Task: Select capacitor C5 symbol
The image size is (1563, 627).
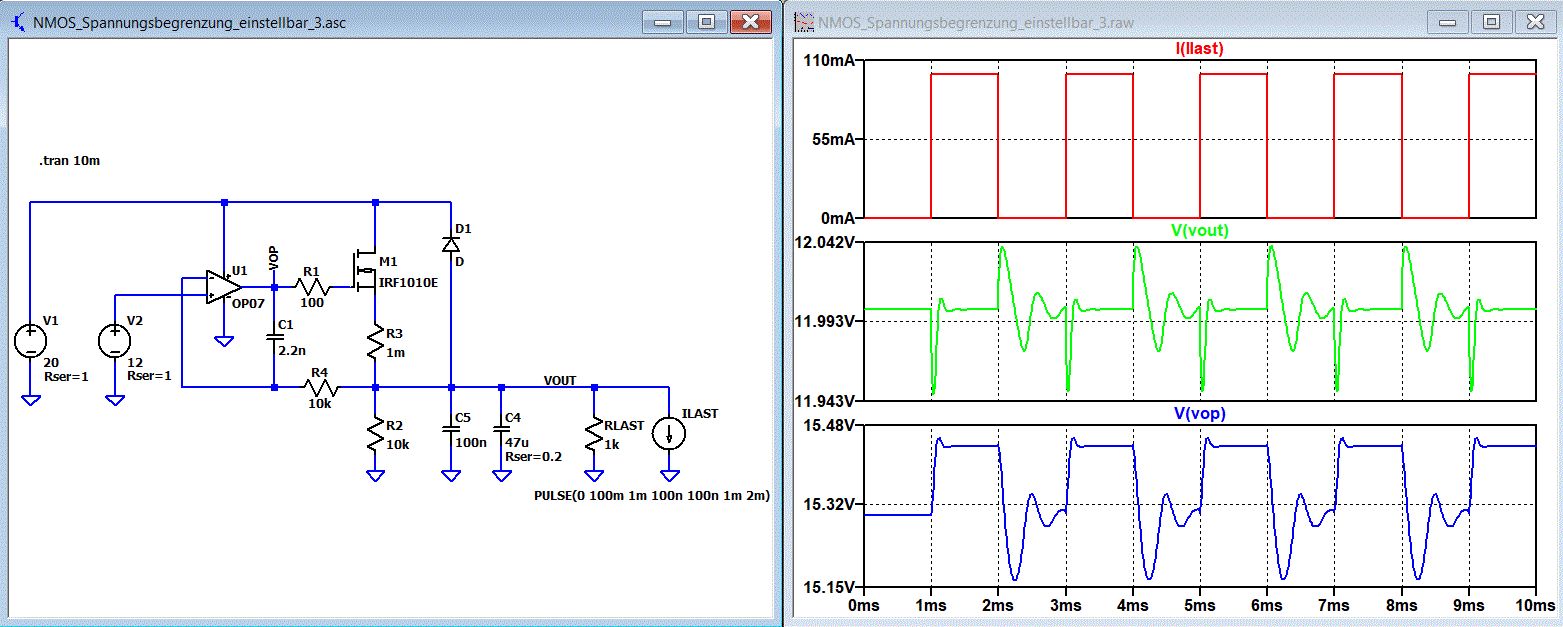Action: tap(451, 430)
